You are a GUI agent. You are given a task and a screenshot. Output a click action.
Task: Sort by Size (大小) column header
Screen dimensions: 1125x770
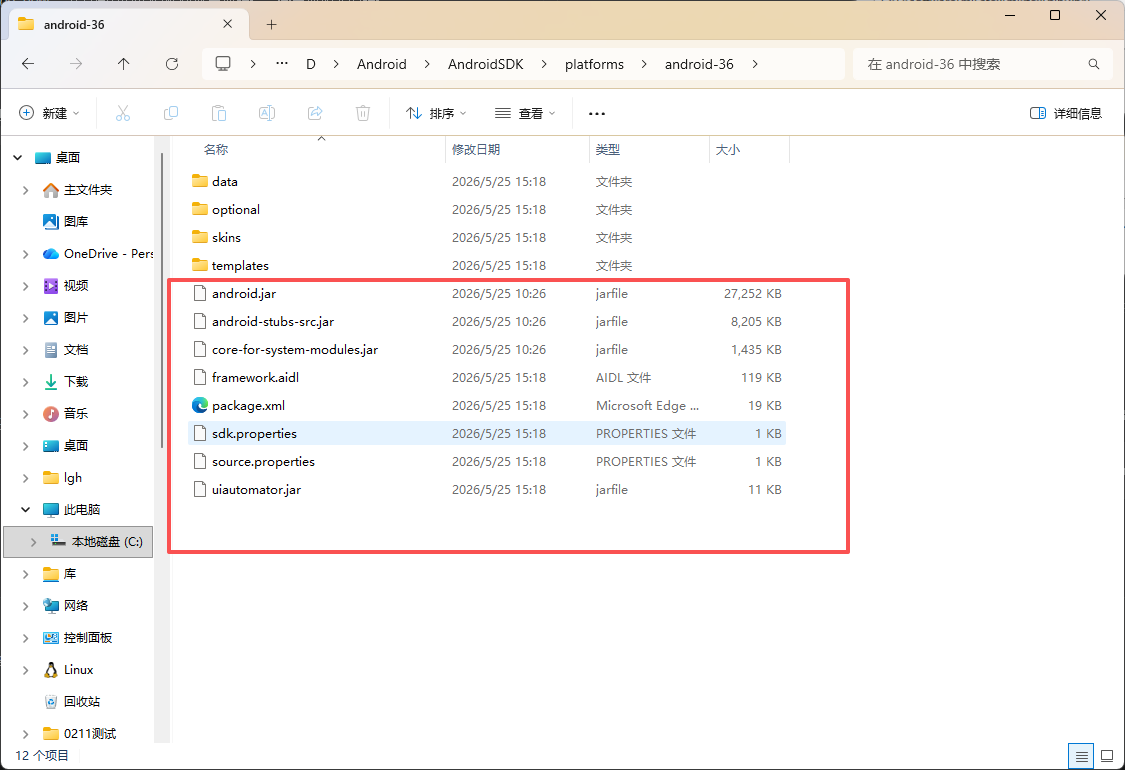[749, 149]
